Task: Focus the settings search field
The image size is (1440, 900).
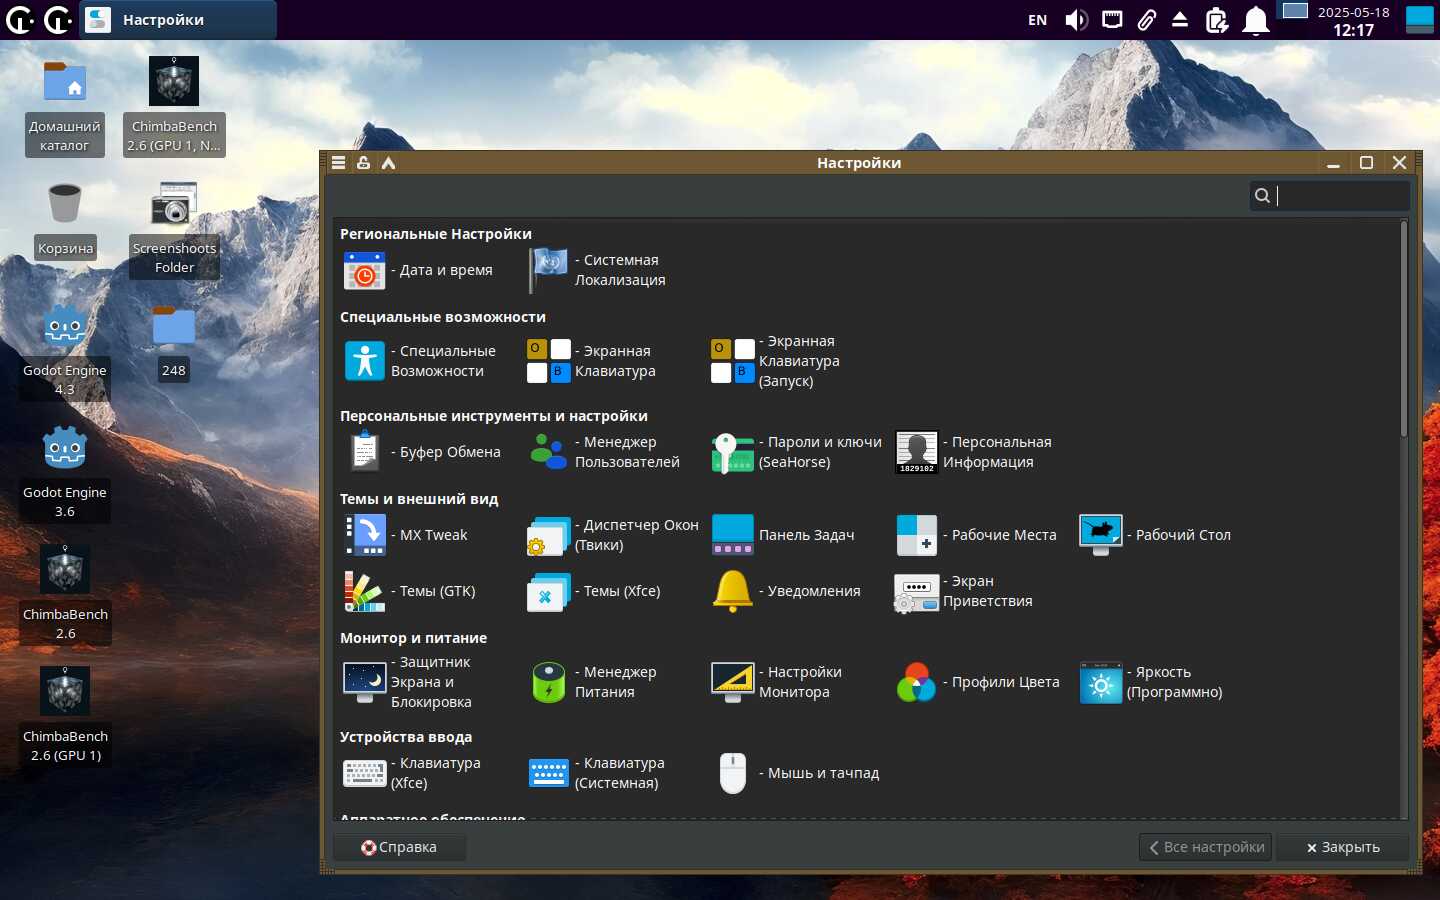Action: point(1340,196)
